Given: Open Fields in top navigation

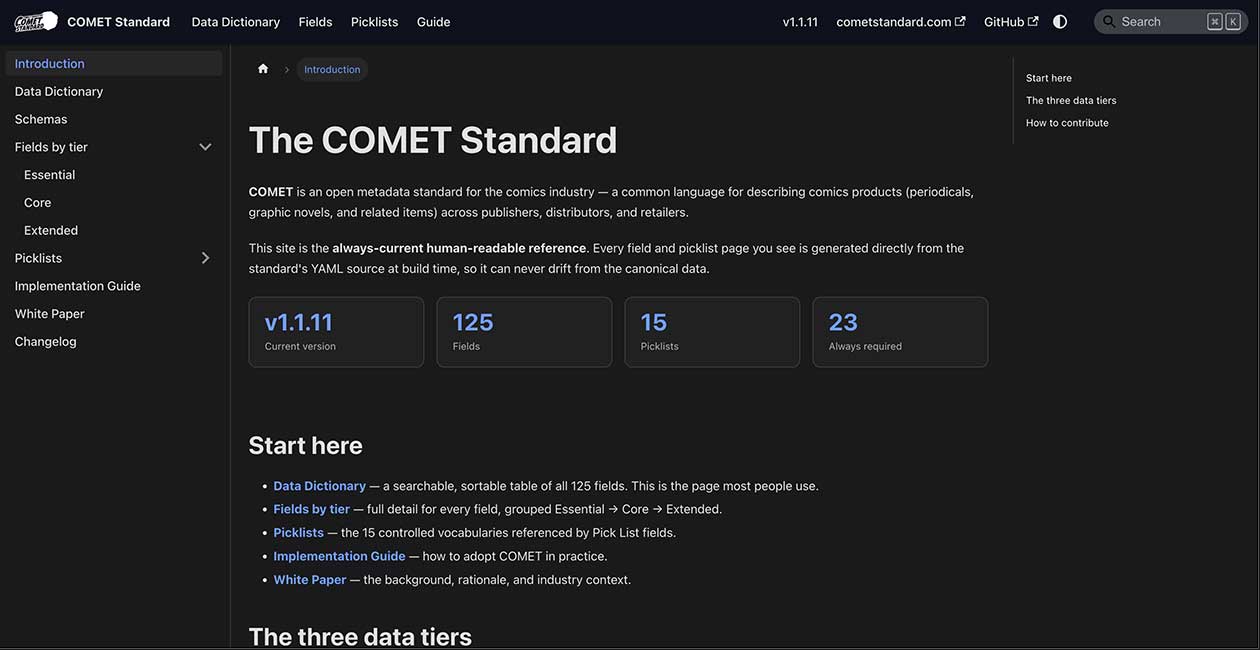Looking at the screenshot, I should tap(315, 21).
